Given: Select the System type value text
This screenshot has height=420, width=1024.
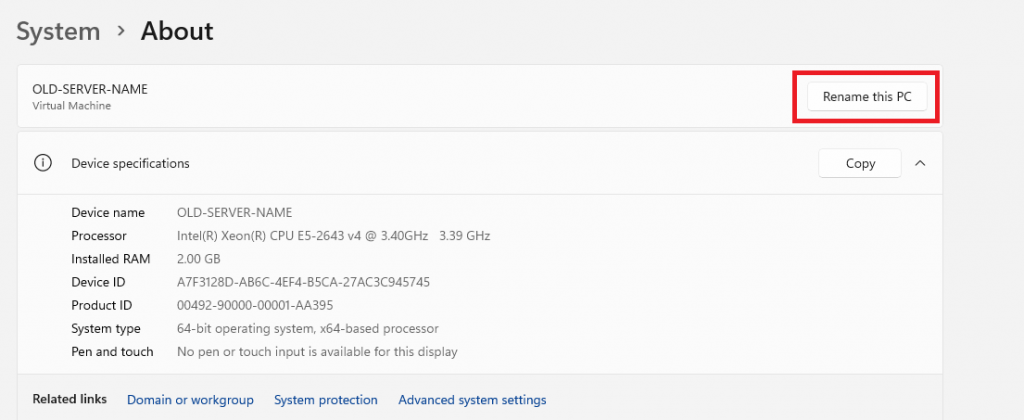Looking at the screenshot, I should click(308, 329).
